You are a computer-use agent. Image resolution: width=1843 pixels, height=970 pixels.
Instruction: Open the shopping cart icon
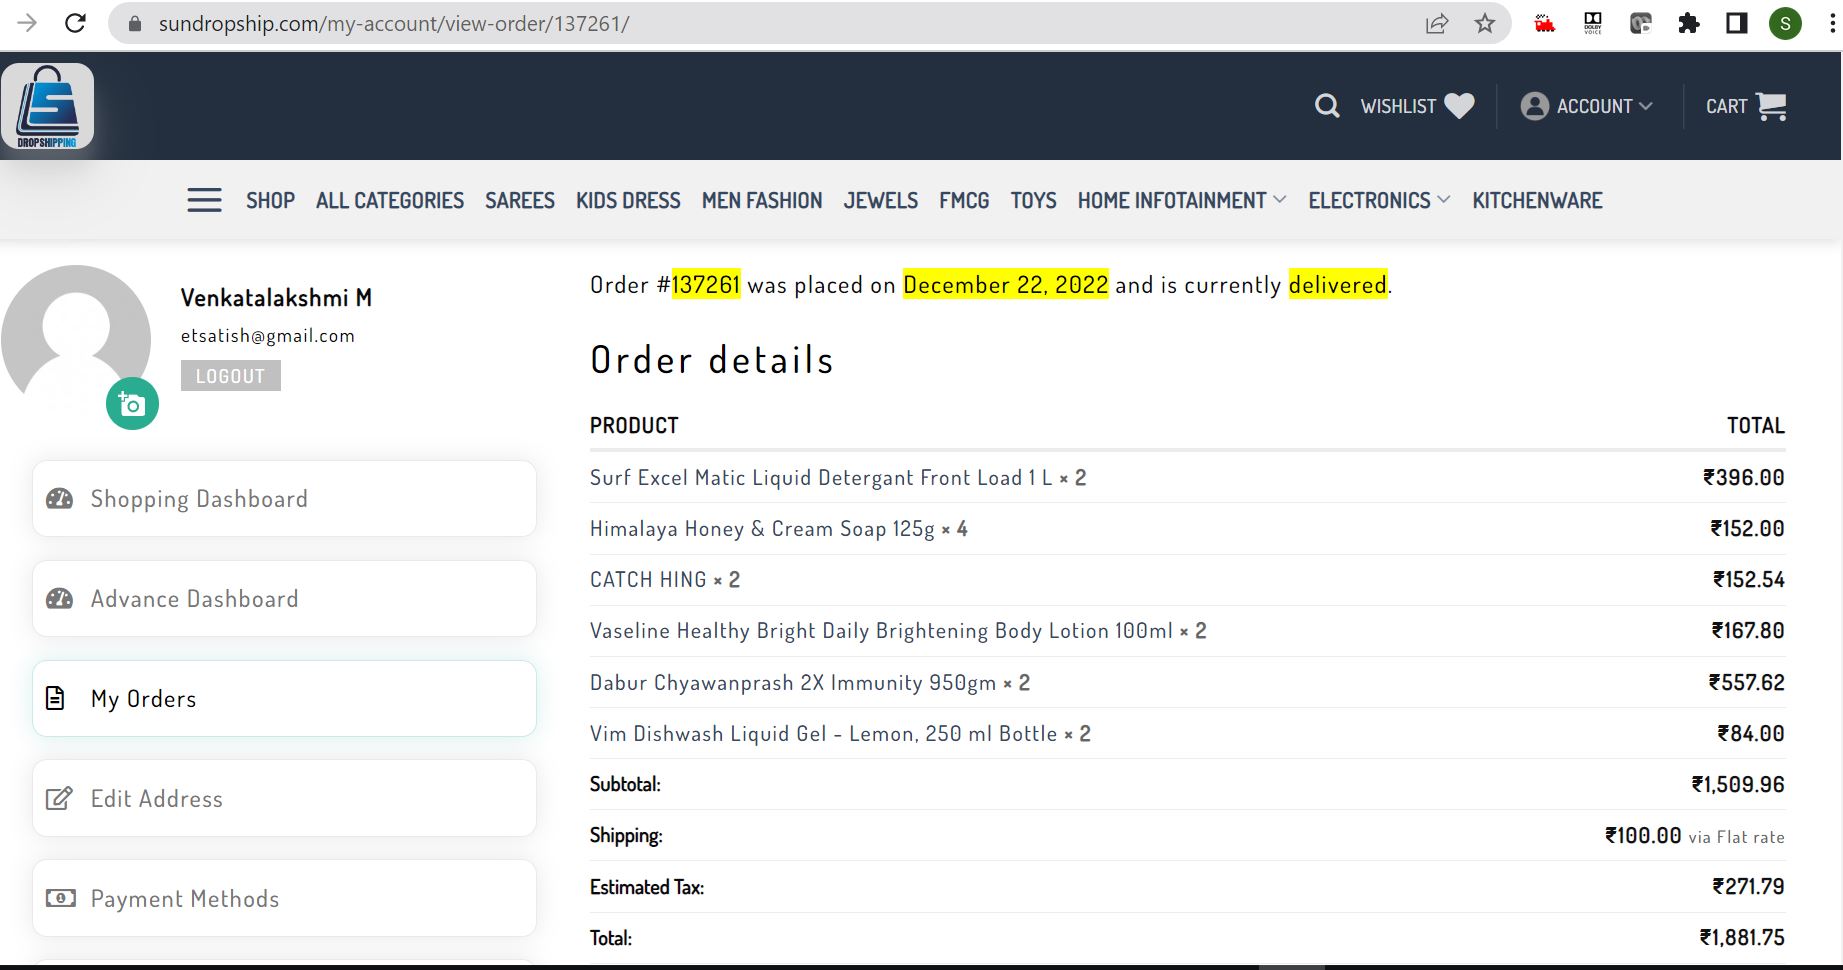[1771, 106]
